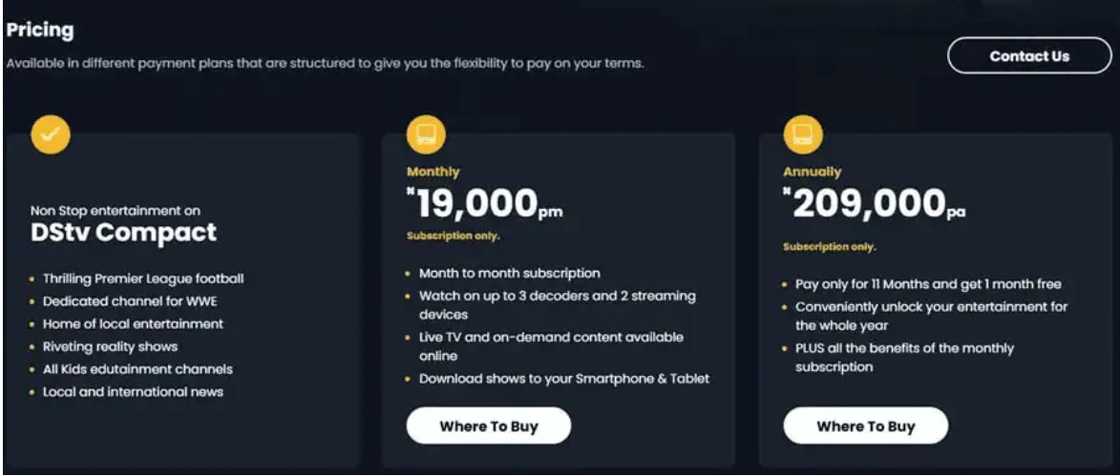Click 'Month to month subscription' feature
1120x476 pixels.
pos(510,273)
